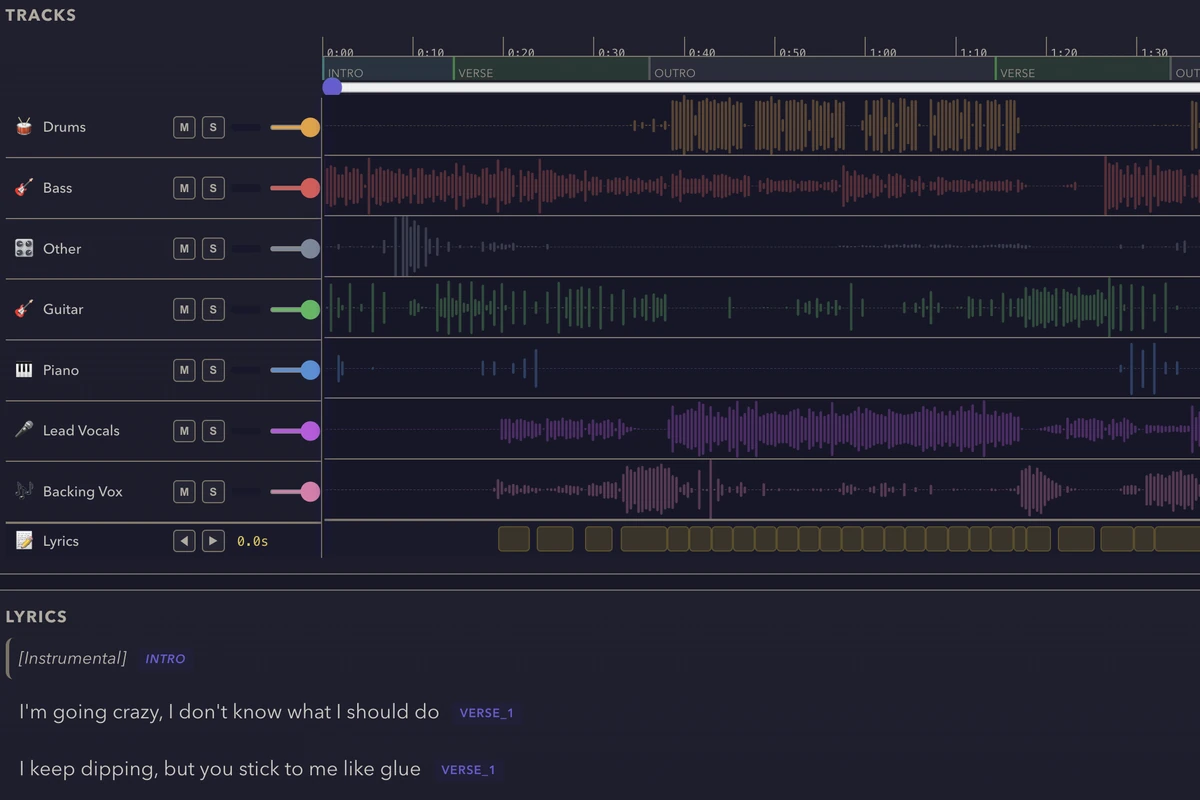This screenshot has width=1200, height=800.
Task: Click the "Backing Vox" track name
Action: (x=83, y=491)
